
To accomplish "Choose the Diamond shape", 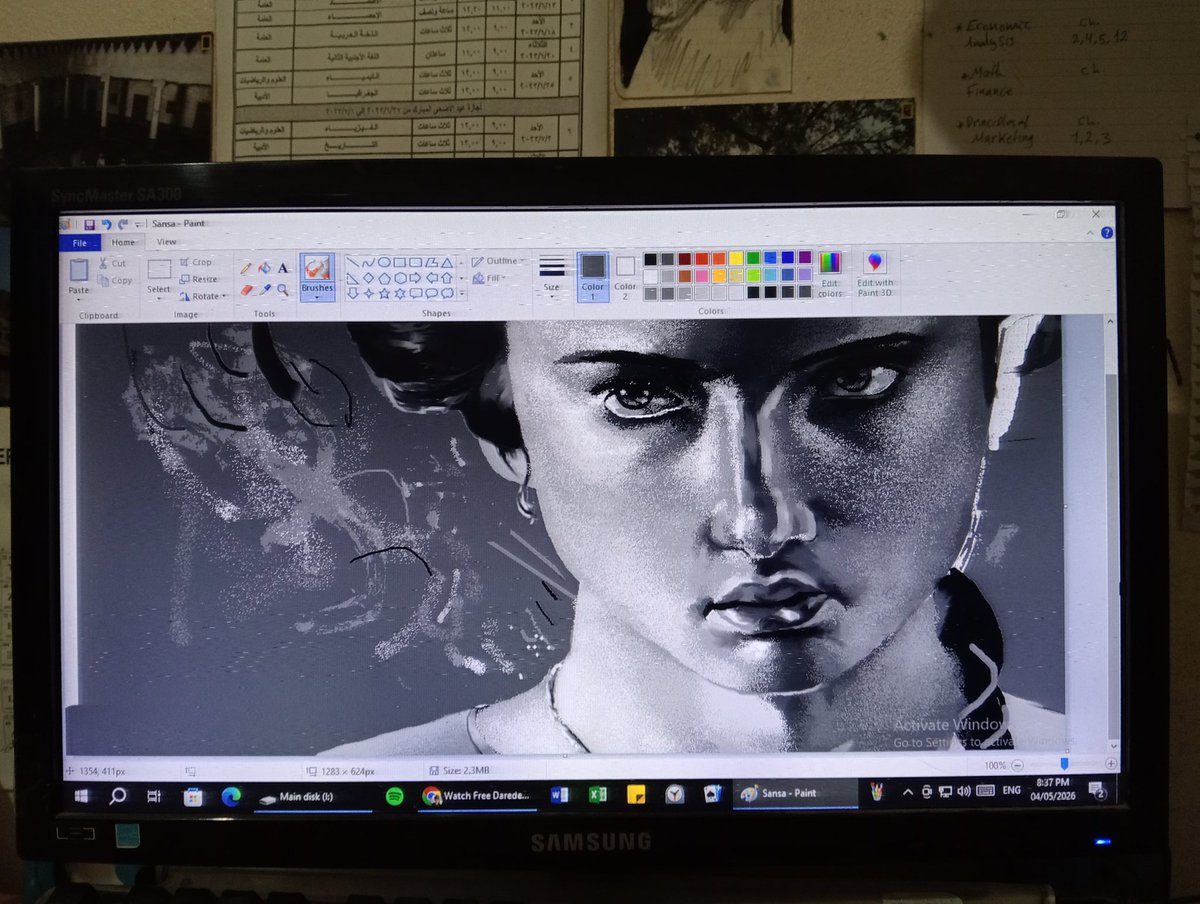I will pos(368,278).
